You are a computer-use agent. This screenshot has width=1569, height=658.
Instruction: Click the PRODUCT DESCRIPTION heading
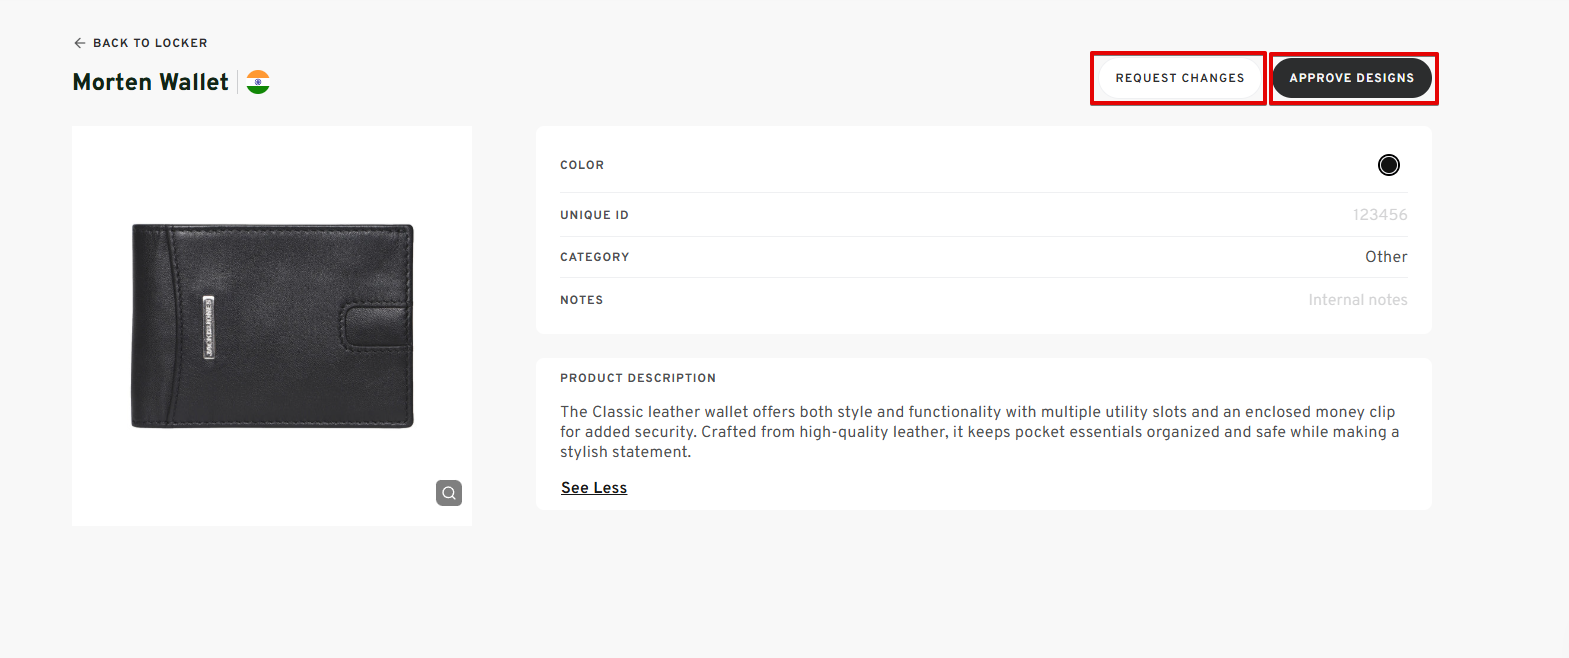[x=638, y=378]
